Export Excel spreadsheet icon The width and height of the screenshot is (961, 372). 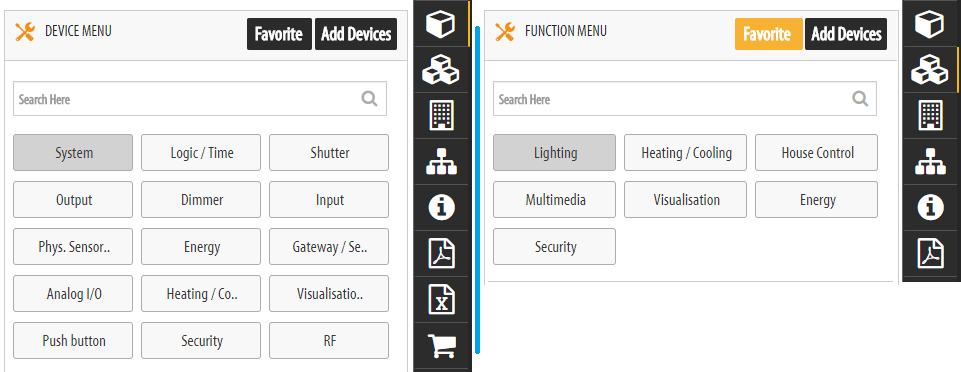coord(440,300)
